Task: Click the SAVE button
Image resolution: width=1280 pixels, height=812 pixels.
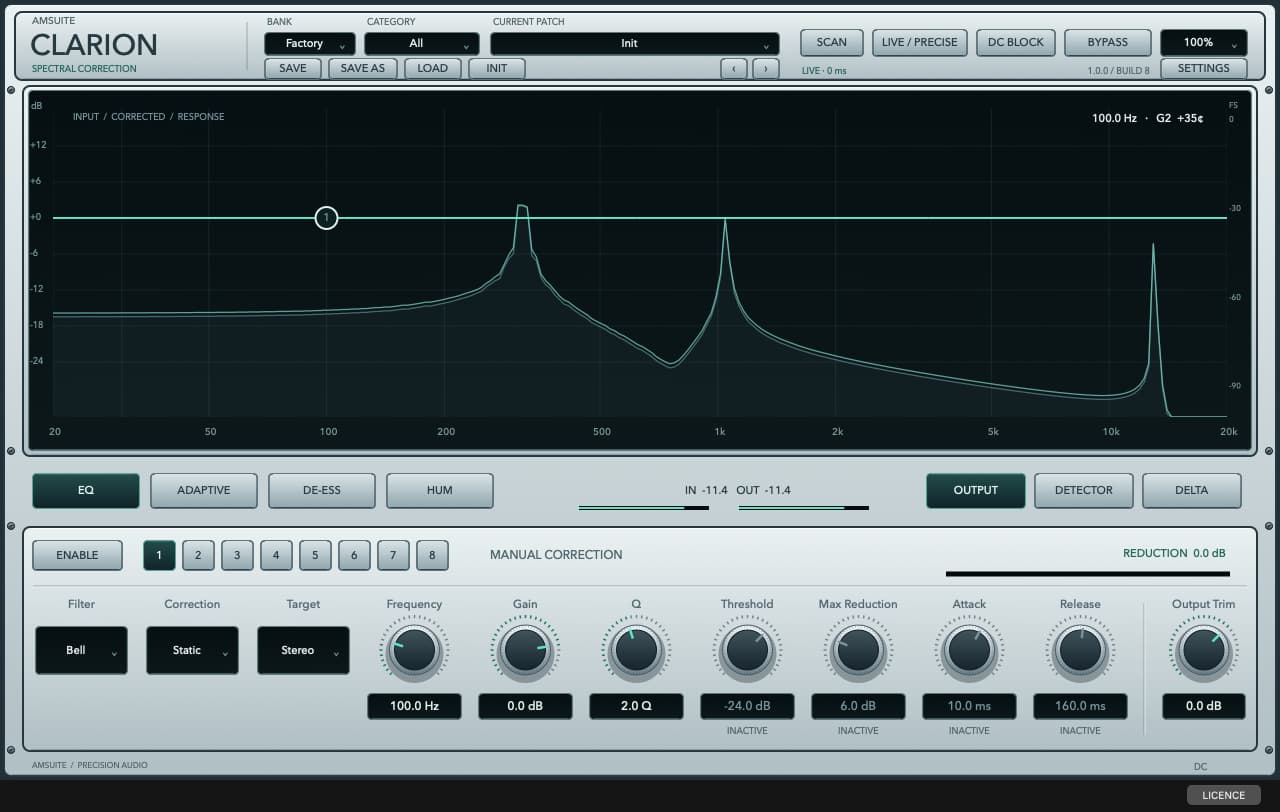Action: coord(293,68)
